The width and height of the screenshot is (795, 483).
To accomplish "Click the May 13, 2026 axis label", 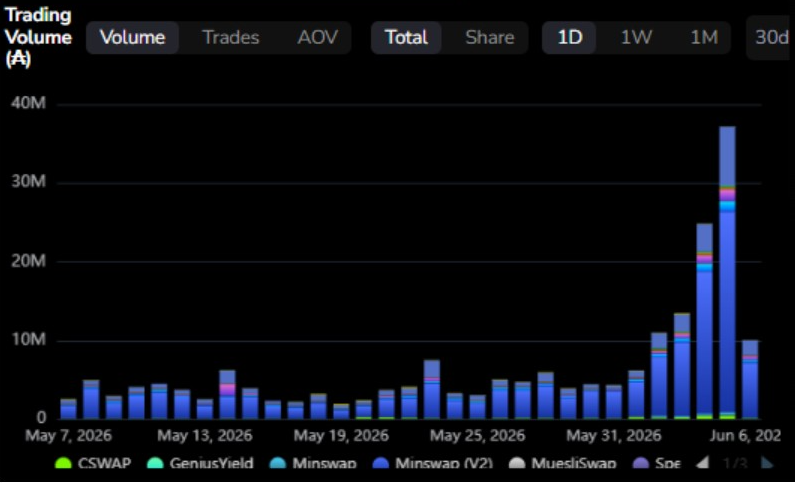I will tap(204, 435).
